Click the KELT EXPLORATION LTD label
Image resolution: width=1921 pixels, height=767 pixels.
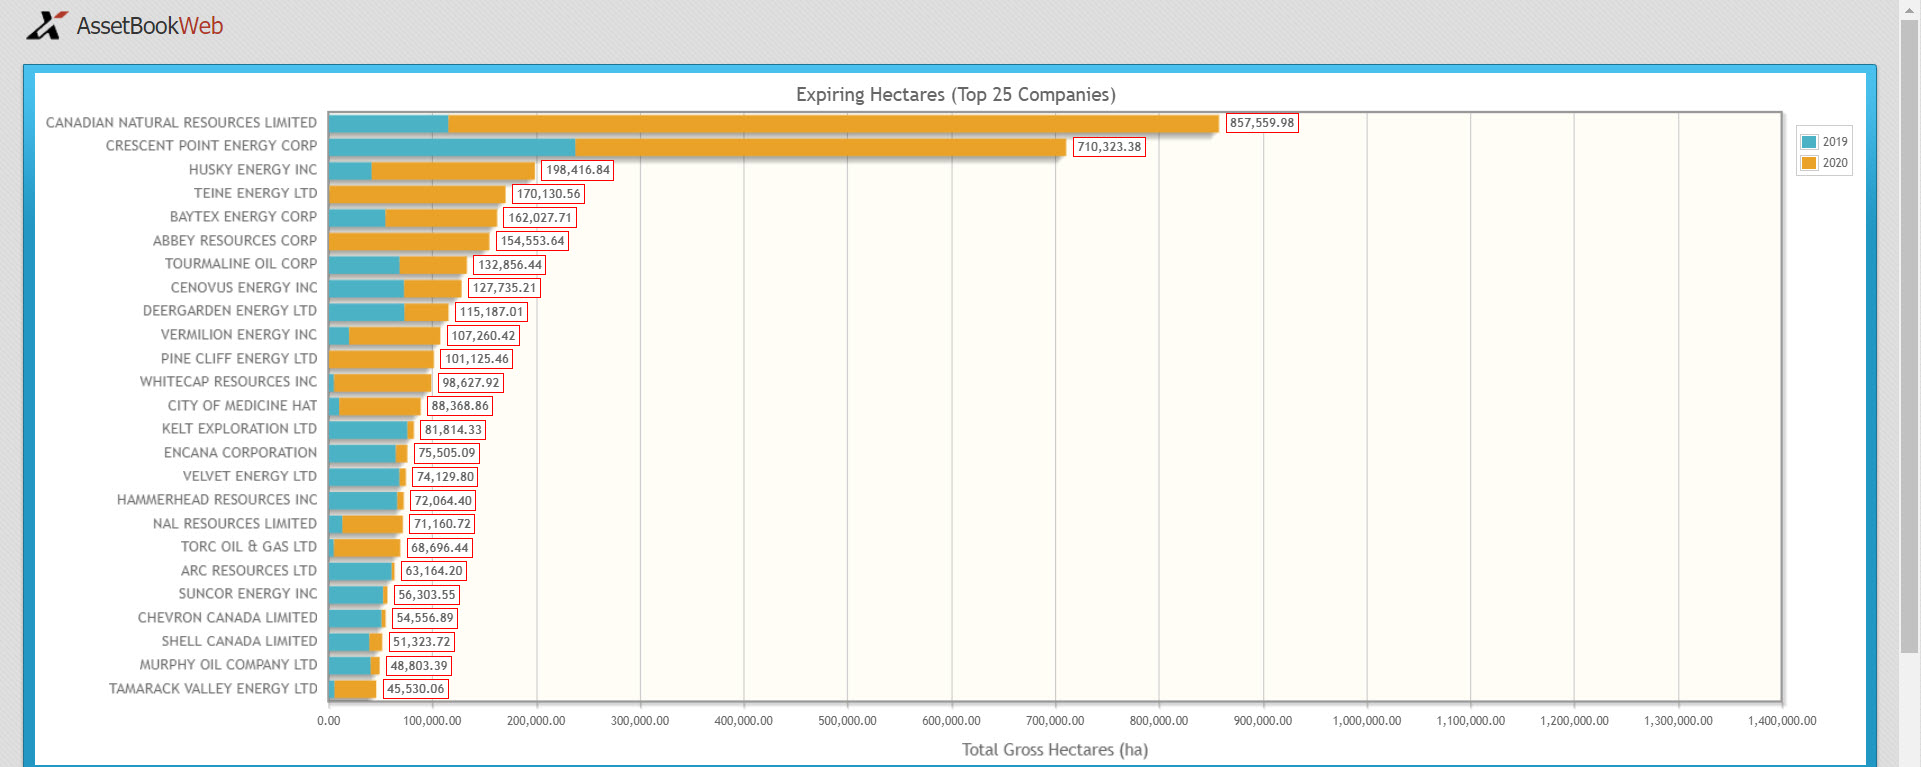tap(240, 429)
